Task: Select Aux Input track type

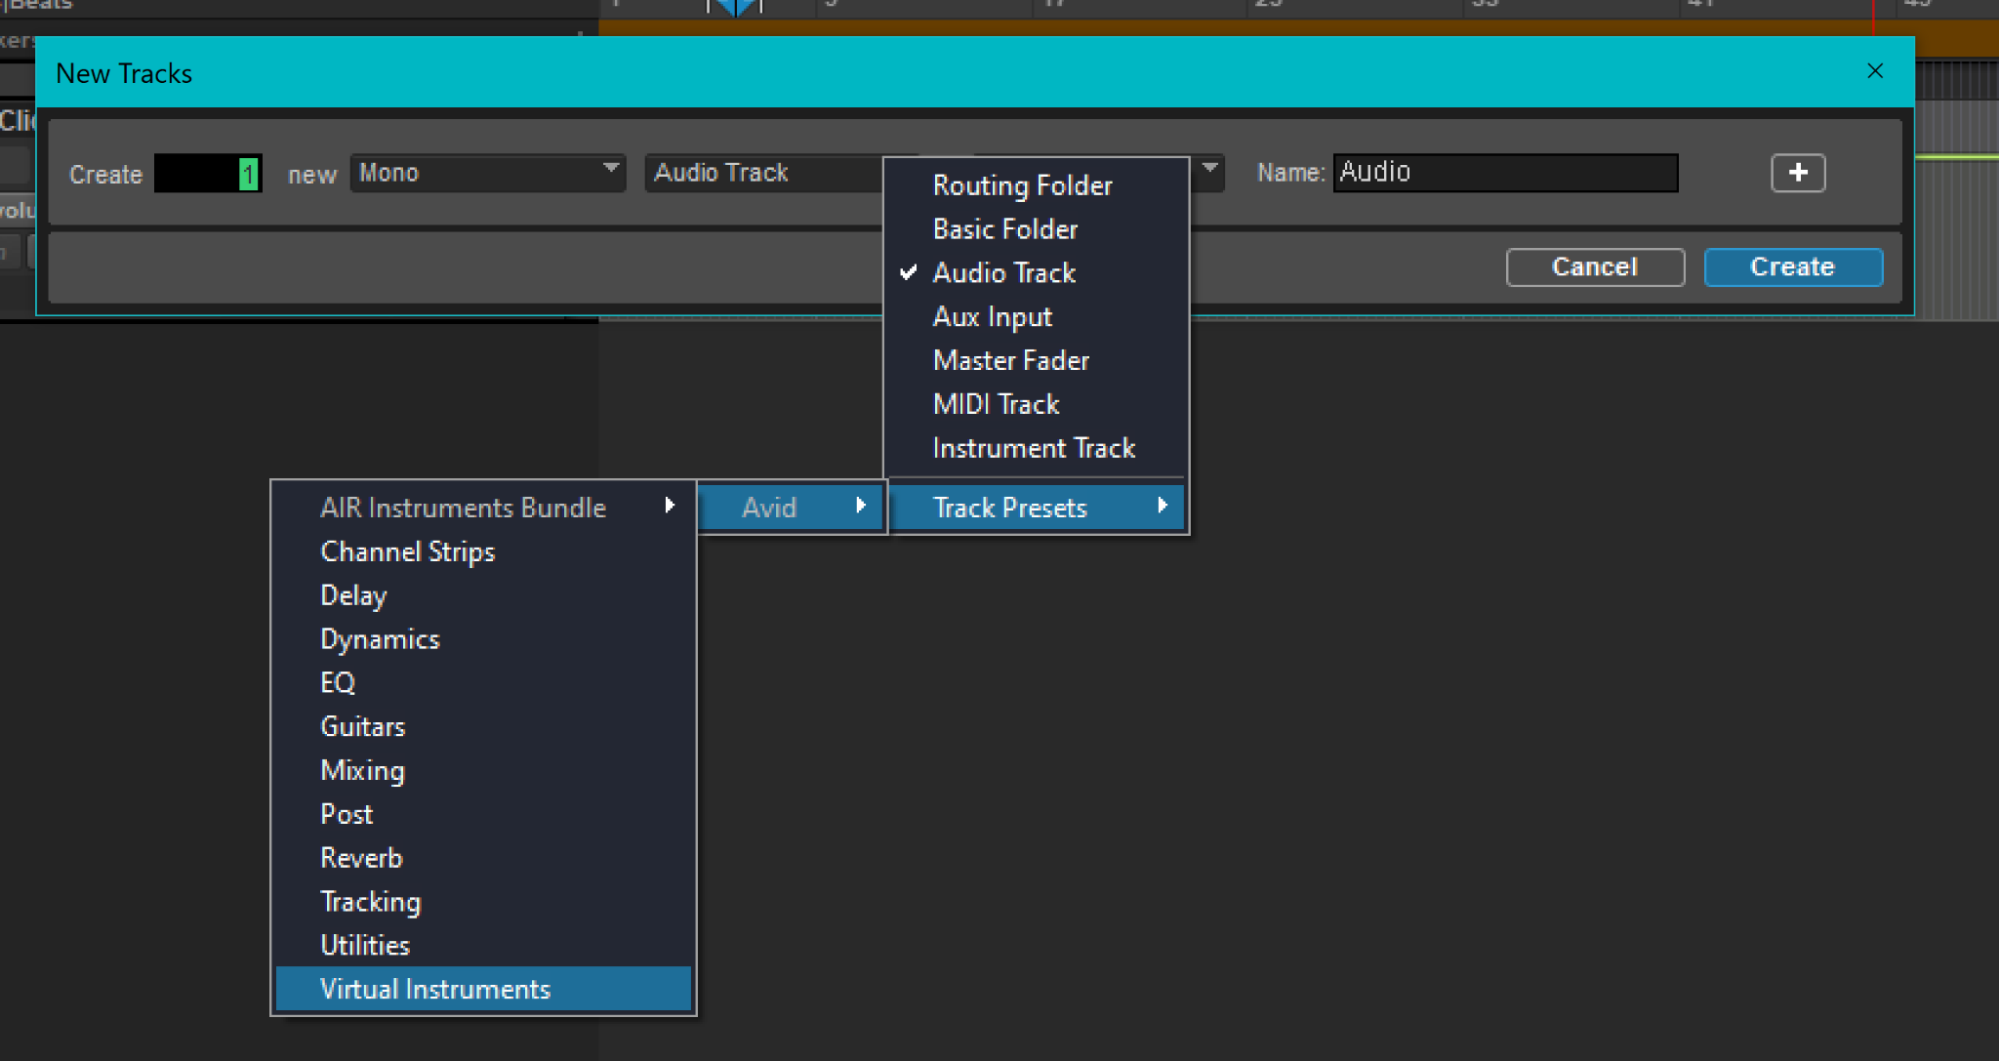Action: click(x=992, y=317)
